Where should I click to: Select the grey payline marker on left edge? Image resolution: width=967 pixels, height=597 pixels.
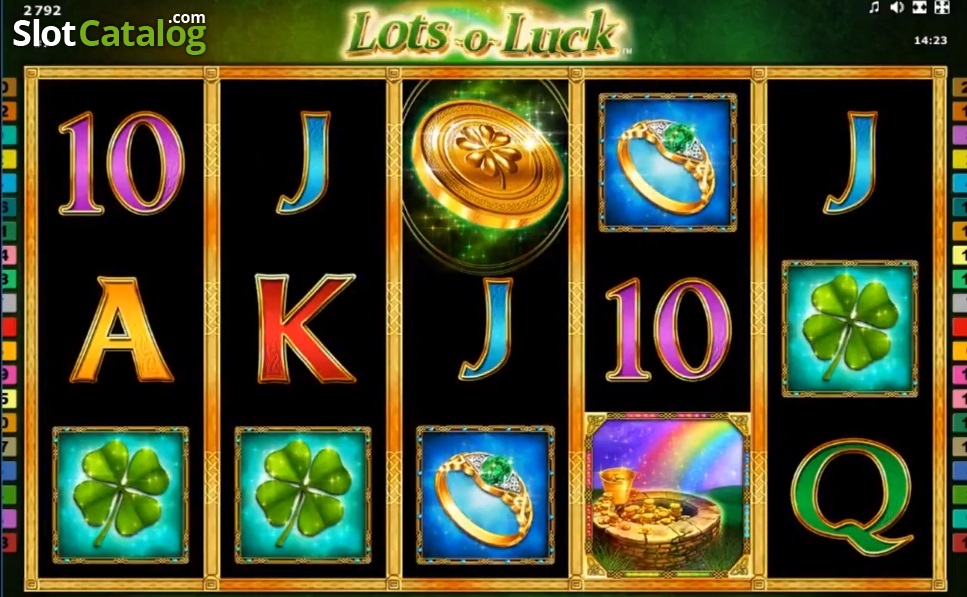click(x=9, y=303)
